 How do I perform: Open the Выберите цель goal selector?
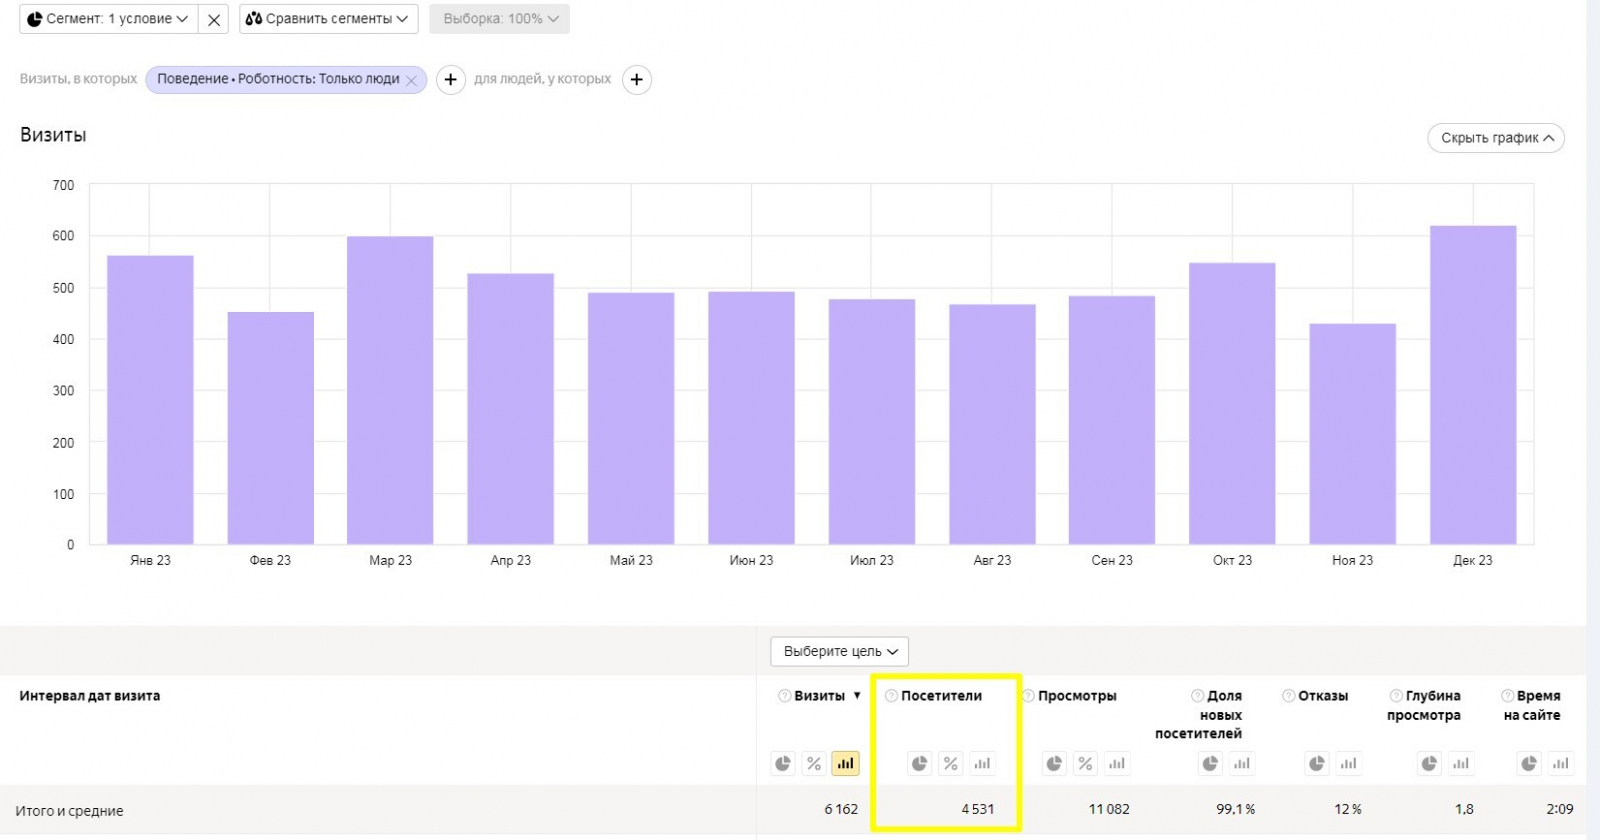pyautogui.click(x=839, y=652)
